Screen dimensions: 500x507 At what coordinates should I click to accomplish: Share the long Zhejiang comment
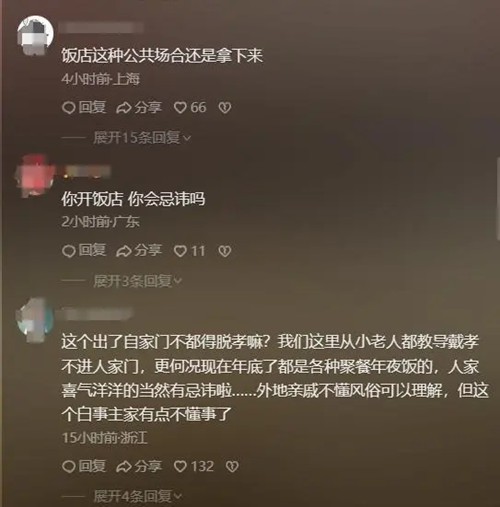coord(139,466)
